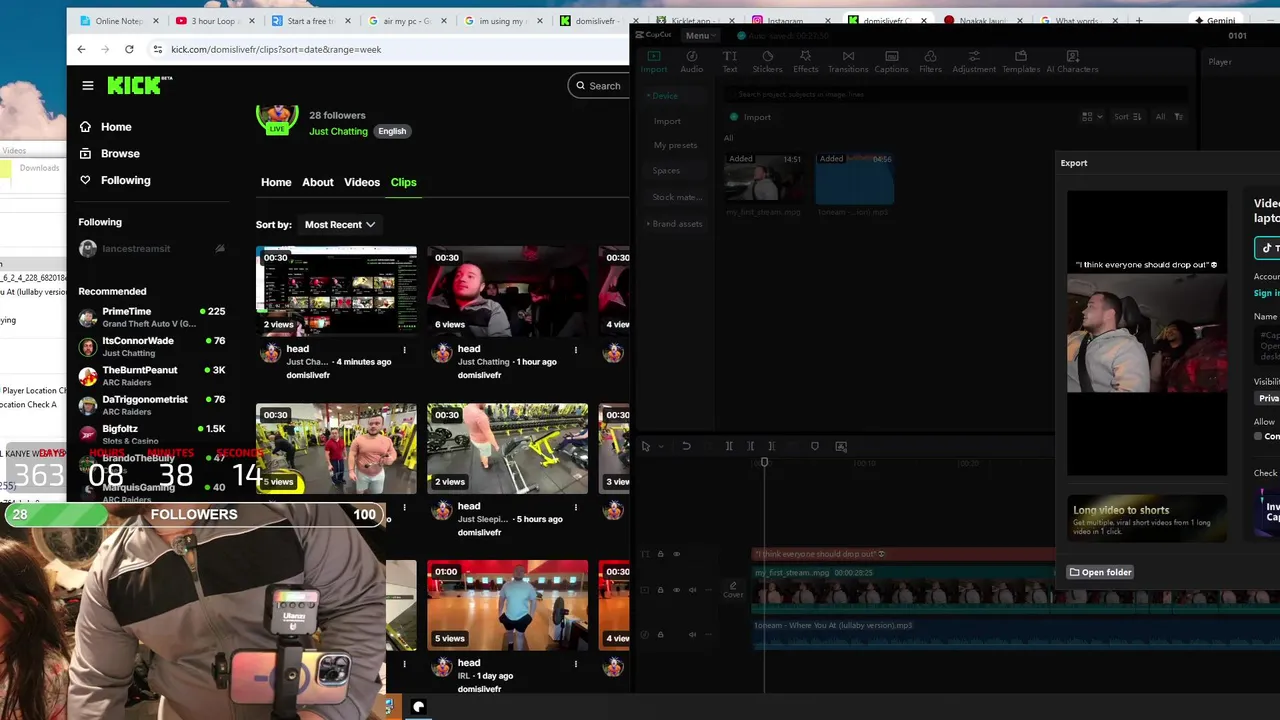Open the 01:00 clip with 5 views
The height and width of the screenshot is (720, 1280).
(507, 605)
